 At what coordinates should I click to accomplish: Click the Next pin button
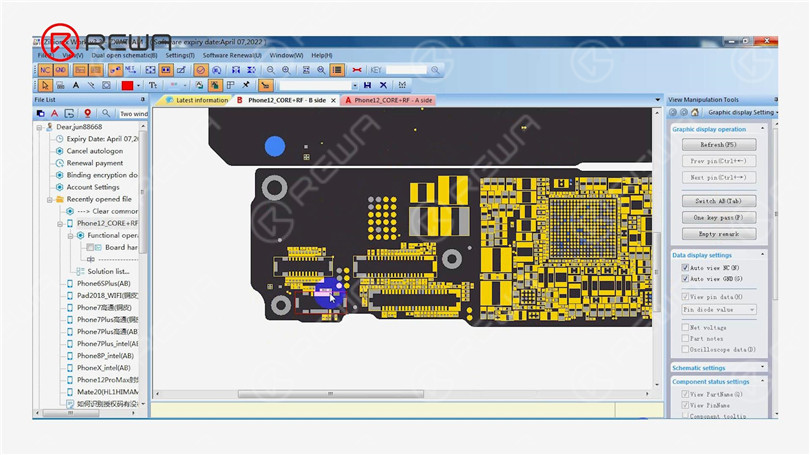[x=719, y=177]
